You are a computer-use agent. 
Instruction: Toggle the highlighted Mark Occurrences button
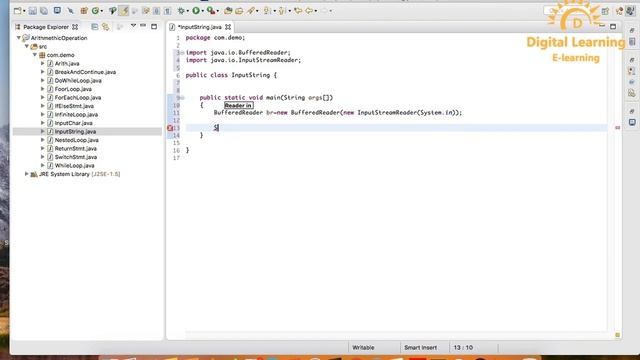124,11
